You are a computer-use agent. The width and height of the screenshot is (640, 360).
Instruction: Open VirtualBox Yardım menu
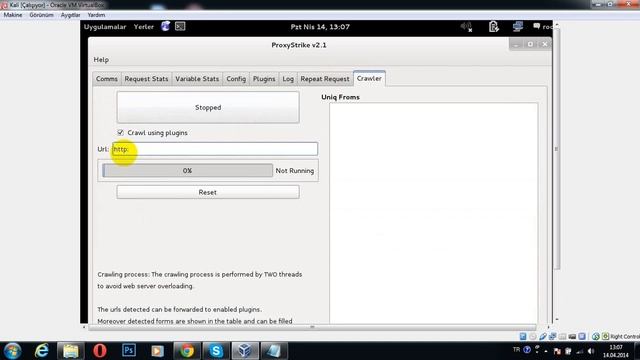96,15
